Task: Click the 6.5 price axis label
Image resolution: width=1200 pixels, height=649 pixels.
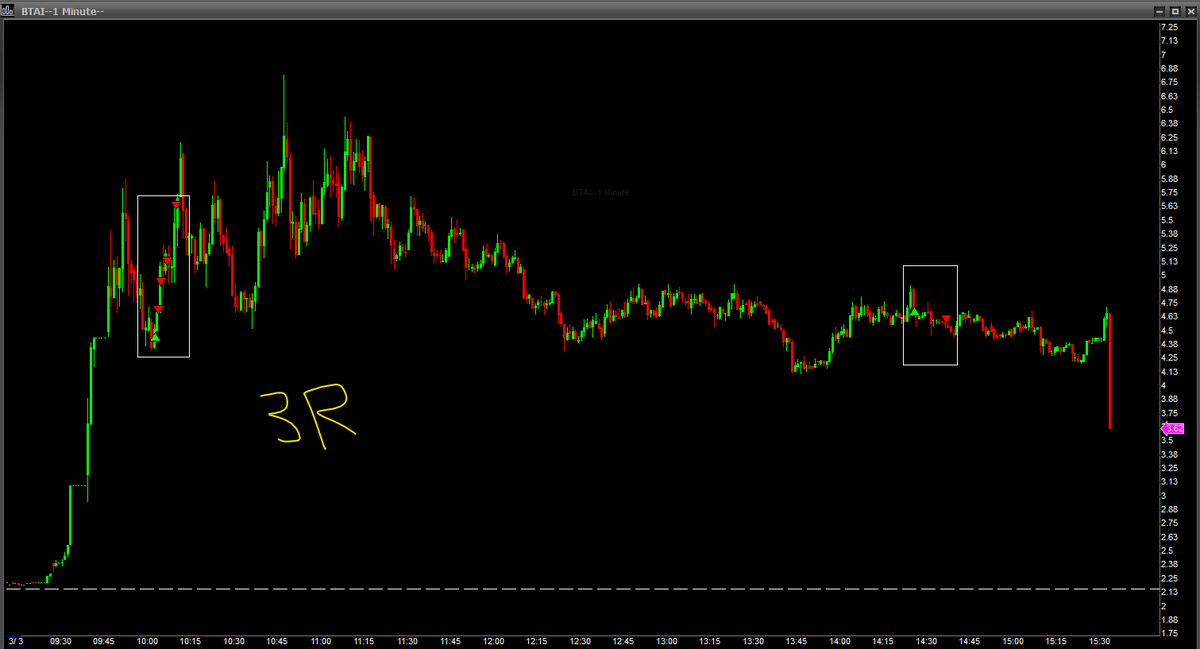Action: pyautogui.click(x=1166, y=109)
